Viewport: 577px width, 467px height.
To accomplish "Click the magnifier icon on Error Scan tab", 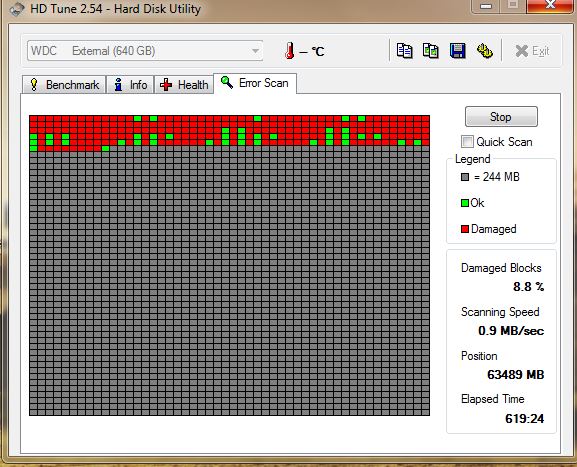I will [227, 82].
